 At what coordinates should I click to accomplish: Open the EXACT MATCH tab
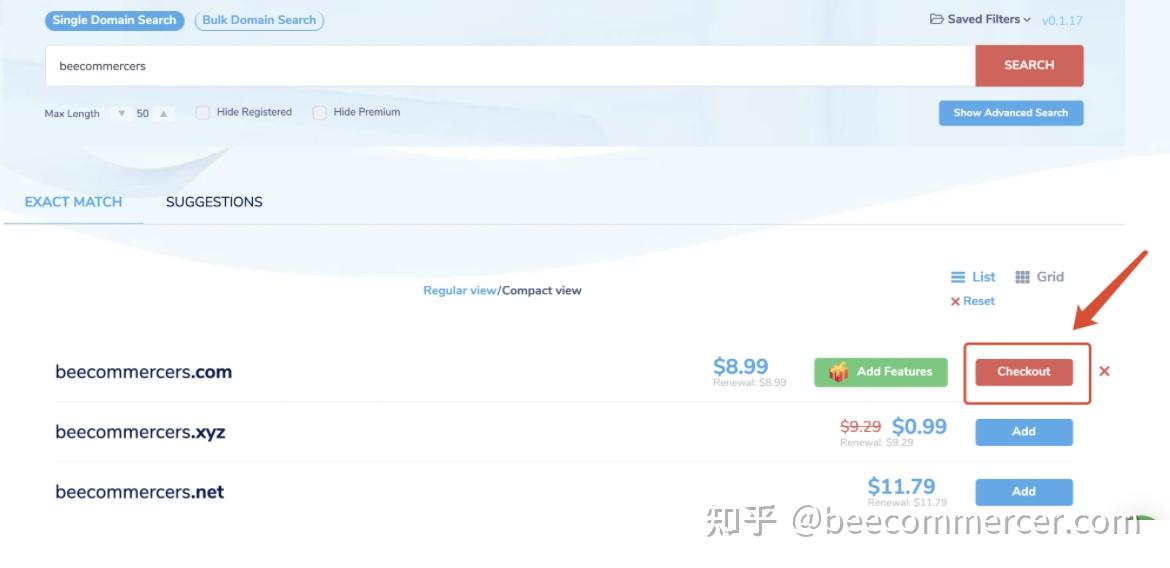(x=73, y=202)
